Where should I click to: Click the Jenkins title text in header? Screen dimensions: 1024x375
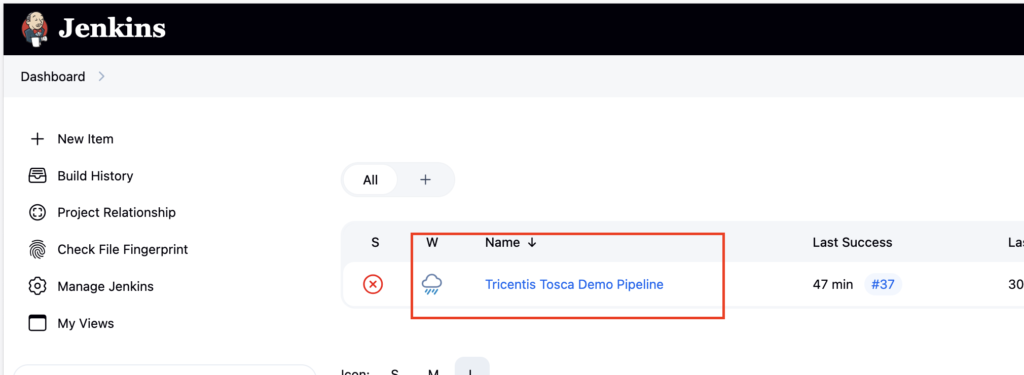112,29
